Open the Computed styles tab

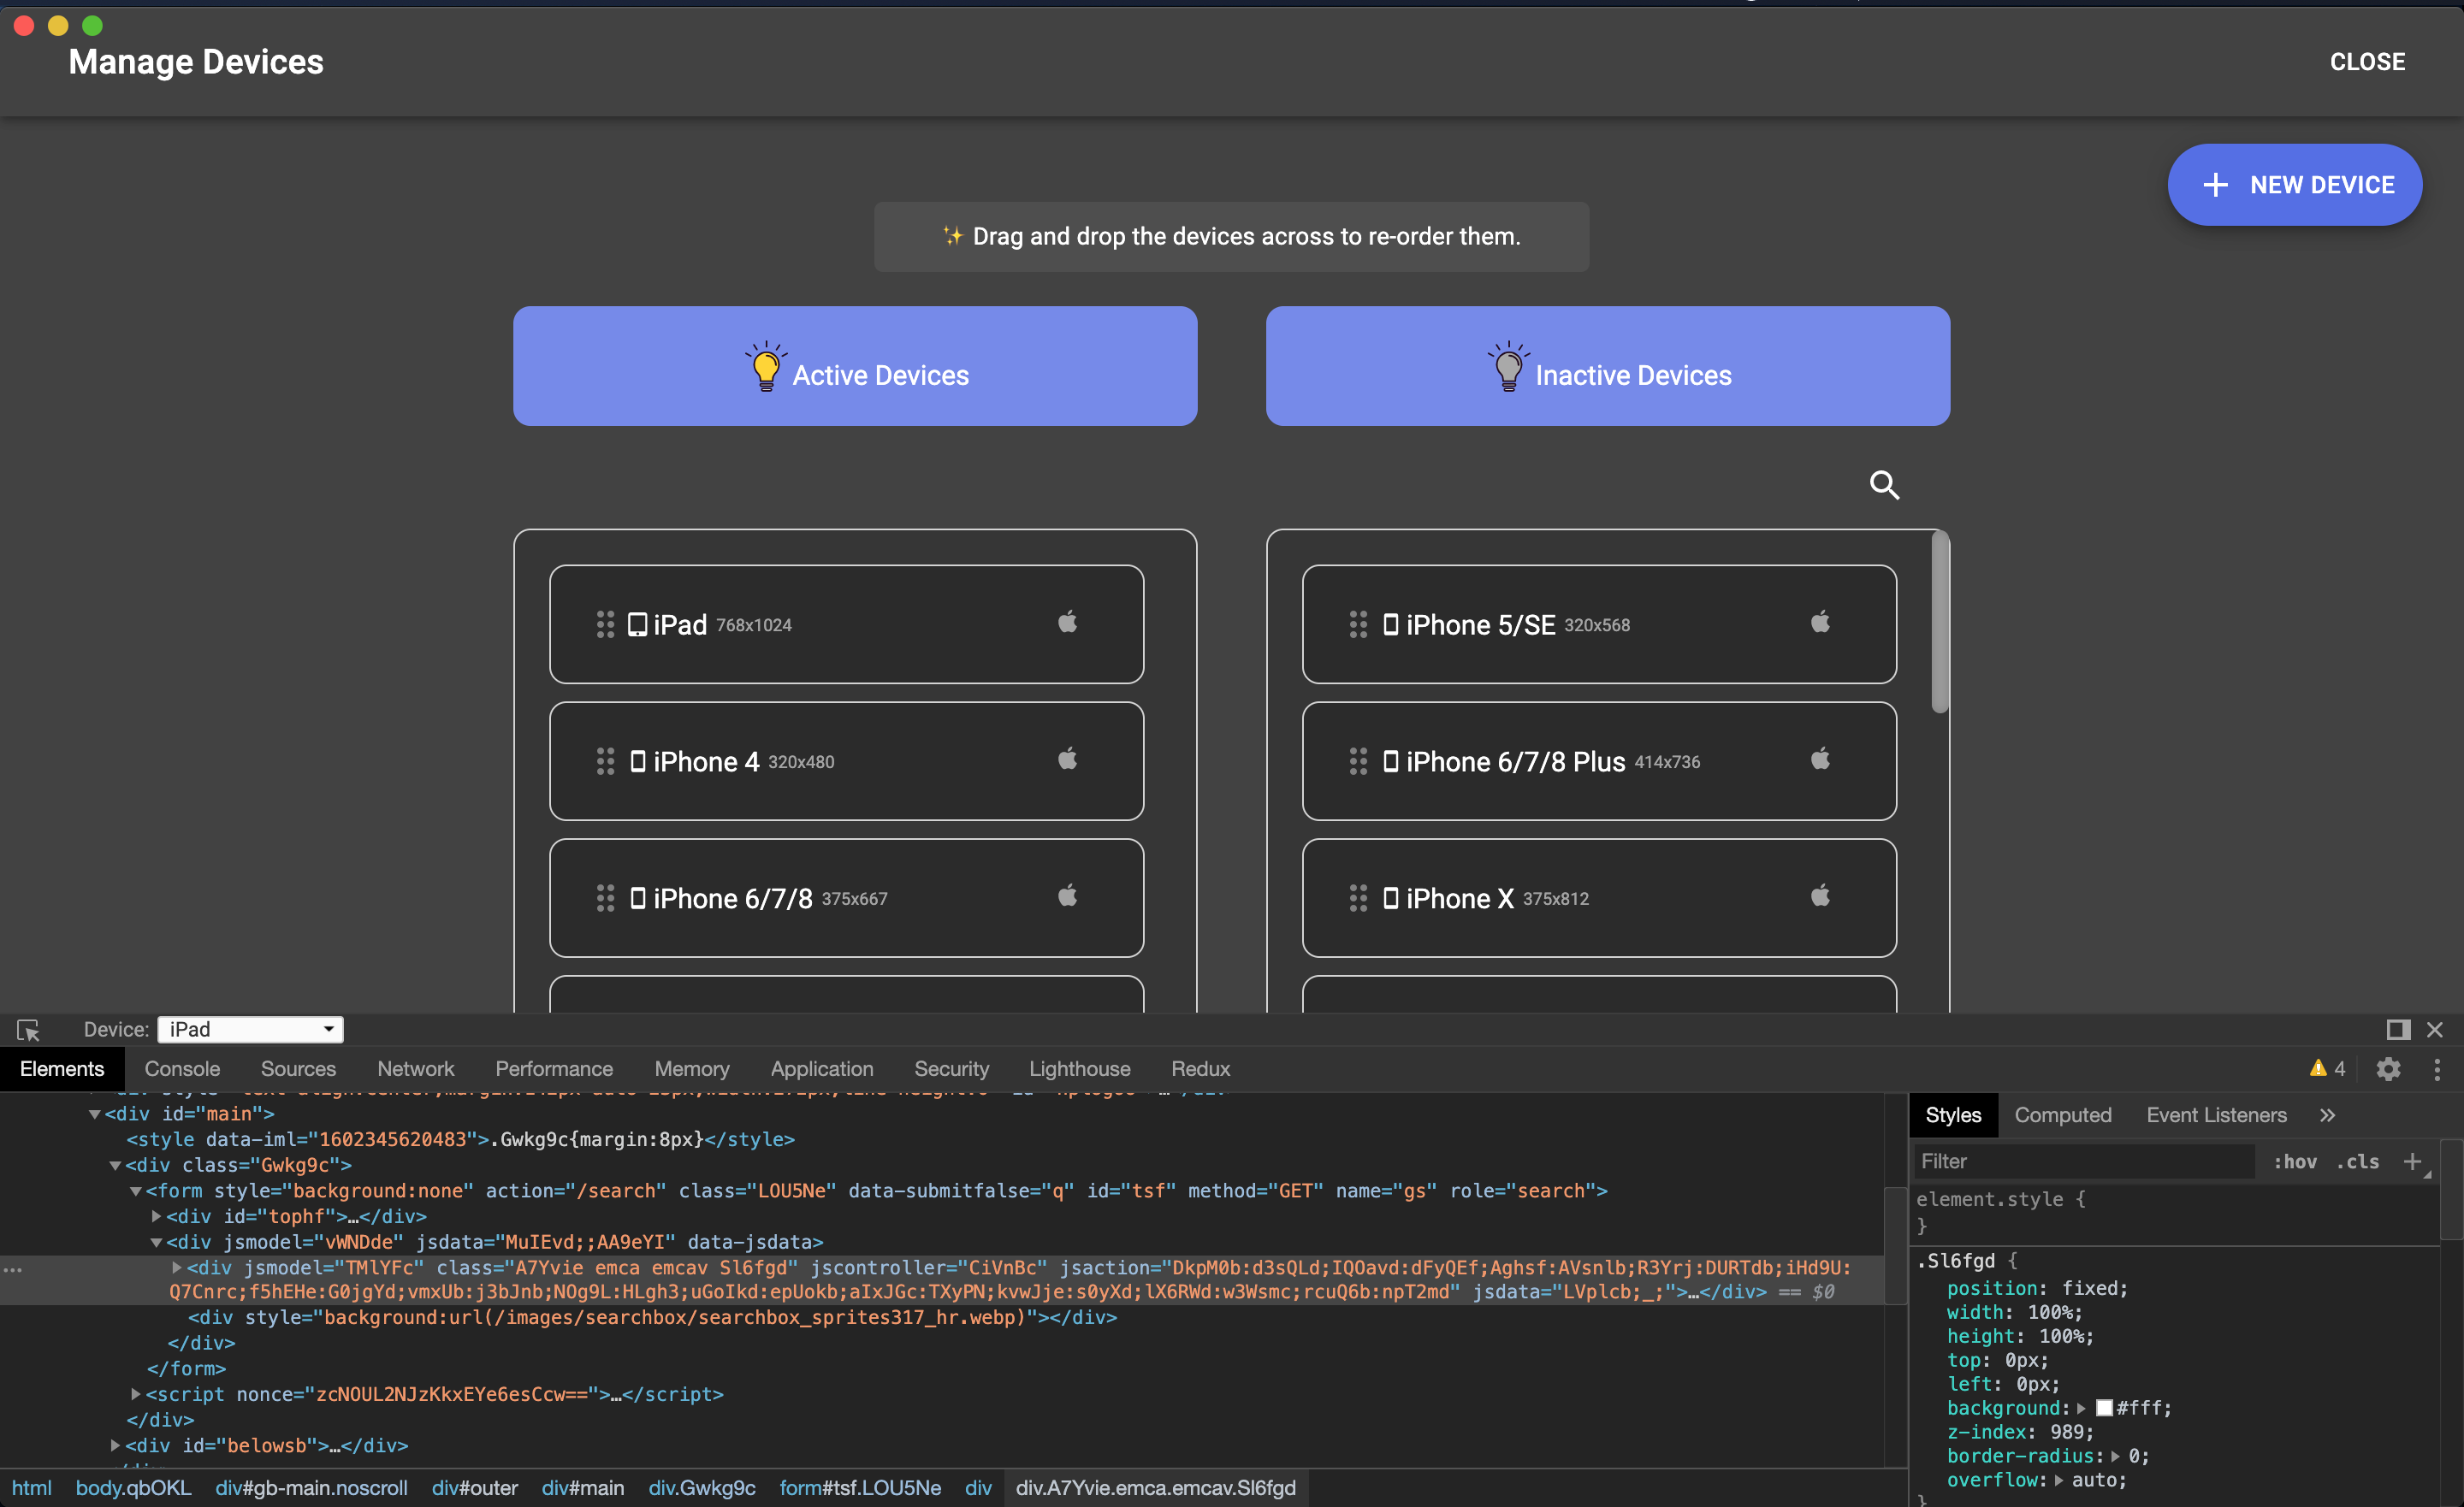coord(2062,1115)
